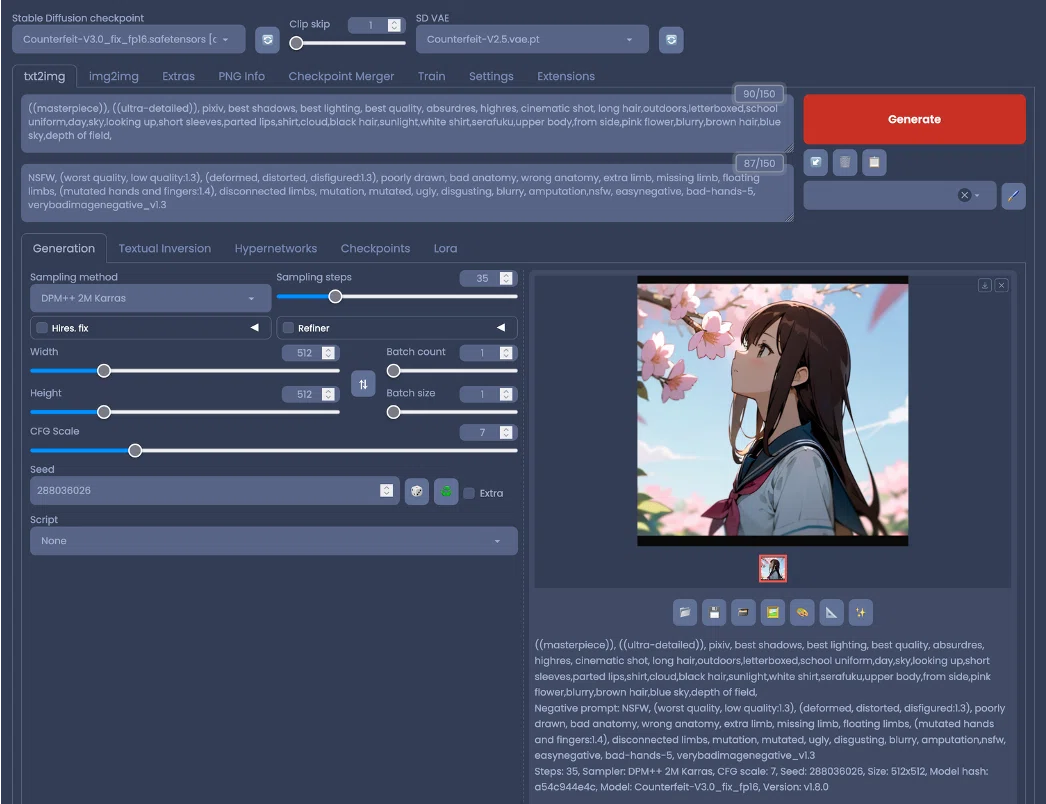
Task: Click the Height value field
Action: pos(310,394)
